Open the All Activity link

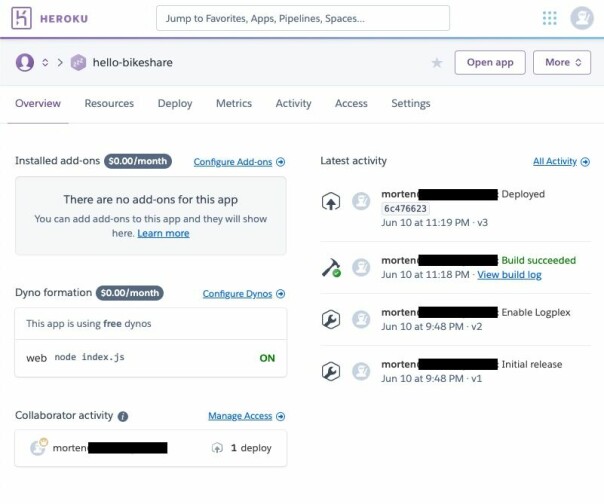(x=555, y=161)
